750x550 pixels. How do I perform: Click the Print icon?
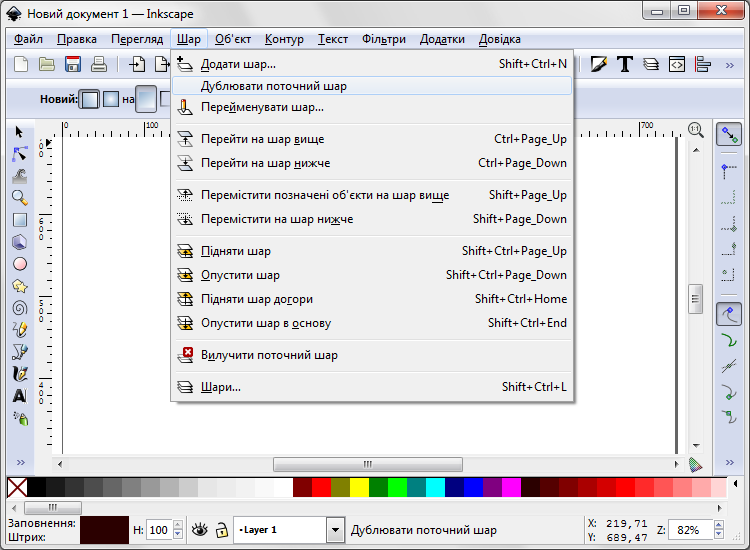click(99, 64)
